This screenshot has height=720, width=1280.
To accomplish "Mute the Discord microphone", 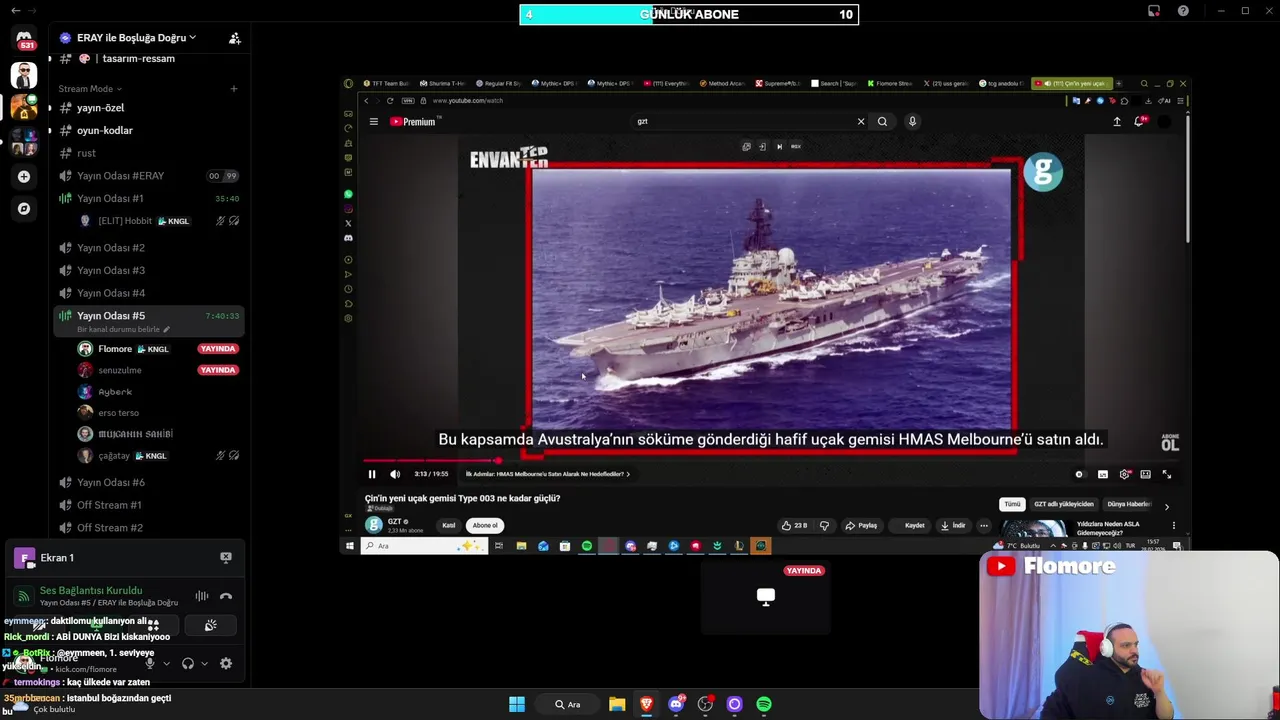I will click(x=150, y=663).
